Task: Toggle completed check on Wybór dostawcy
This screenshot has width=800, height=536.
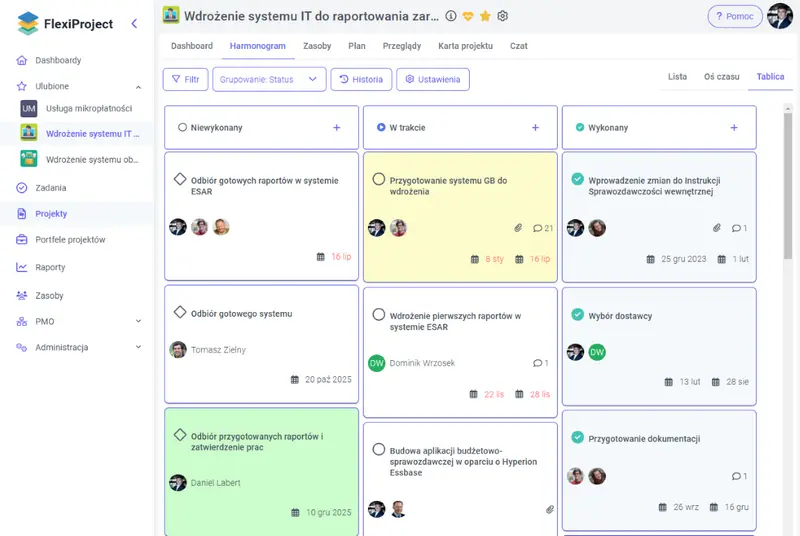Action: [x=578, y=314]
